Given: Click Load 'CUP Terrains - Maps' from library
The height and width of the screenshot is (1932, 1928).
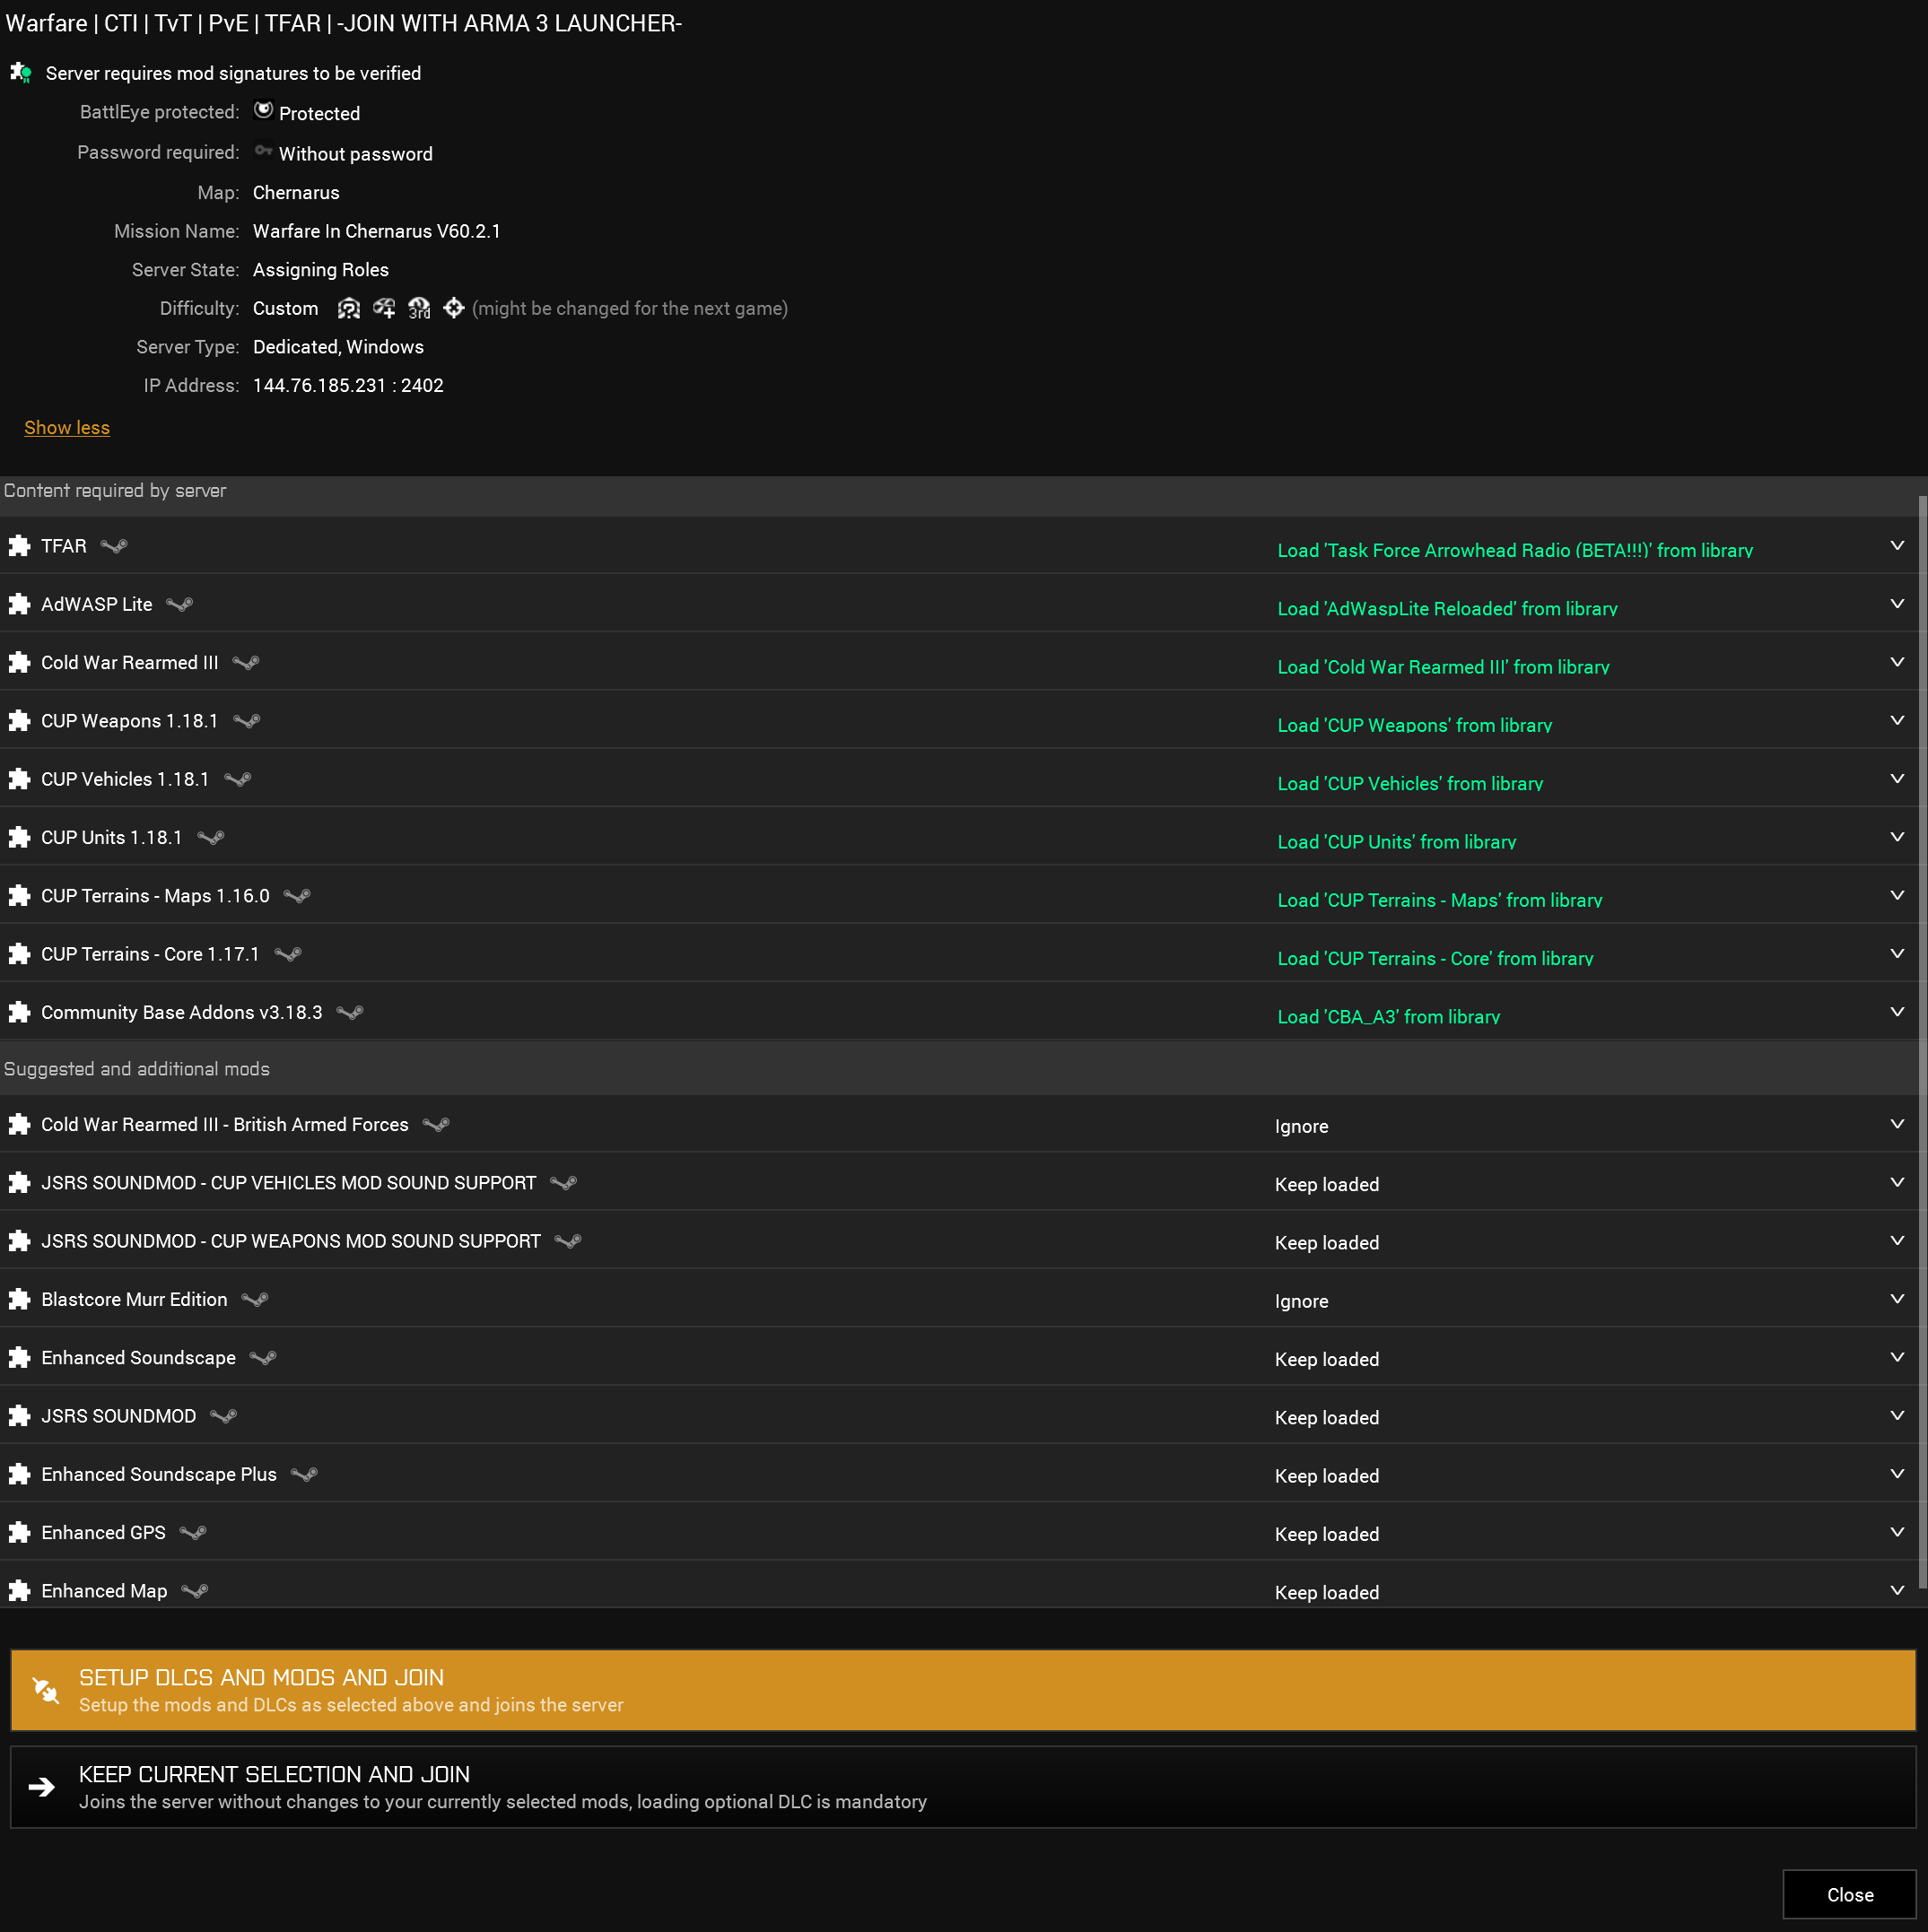Looking at the screenshot, I should point(1439,900).
